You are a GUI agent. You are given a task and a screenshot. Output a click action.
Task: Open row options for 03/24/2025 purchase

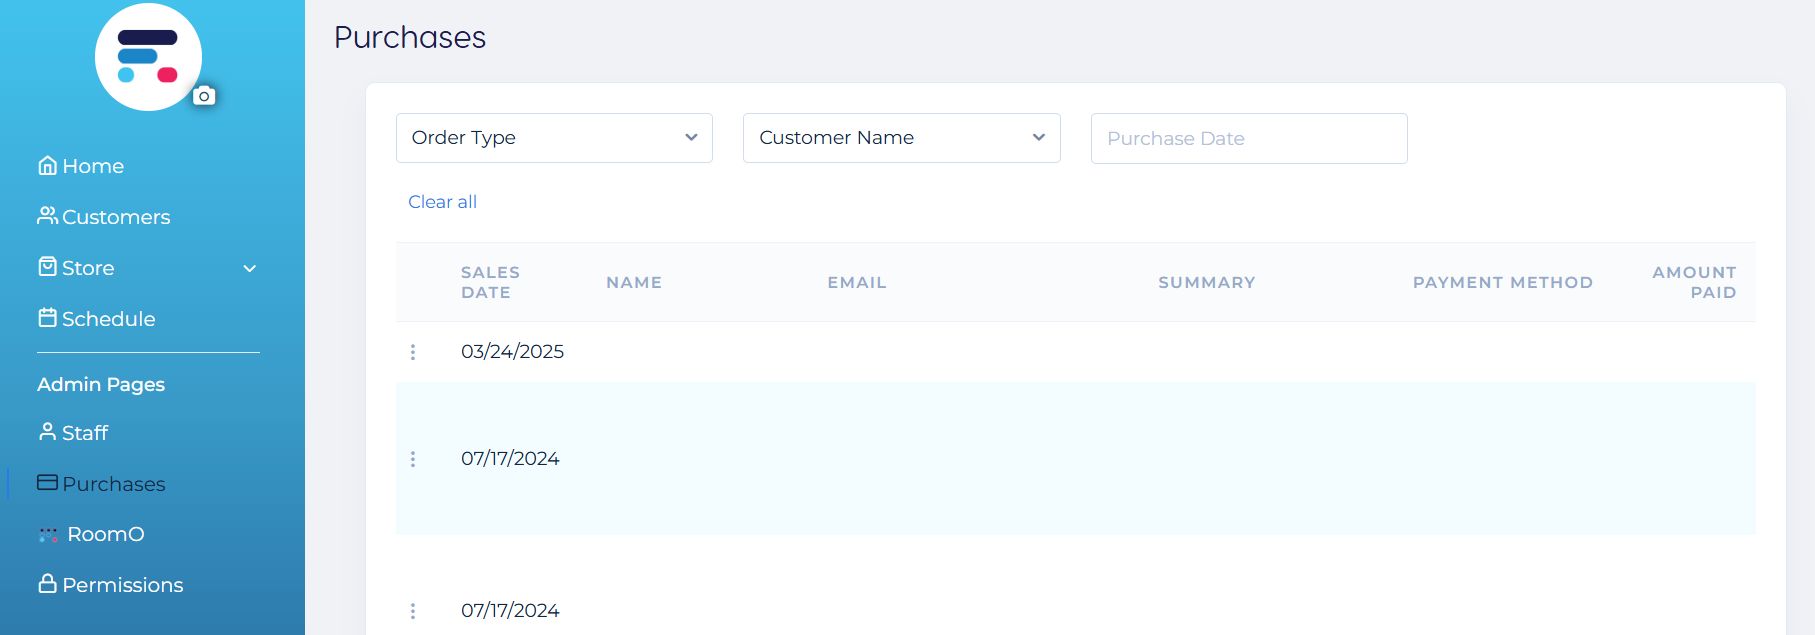(413, 352)
